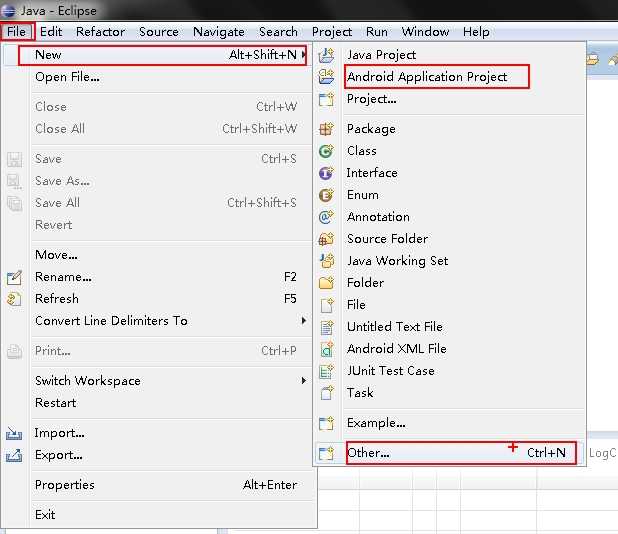Click the Java Project icon

(326, 55)
